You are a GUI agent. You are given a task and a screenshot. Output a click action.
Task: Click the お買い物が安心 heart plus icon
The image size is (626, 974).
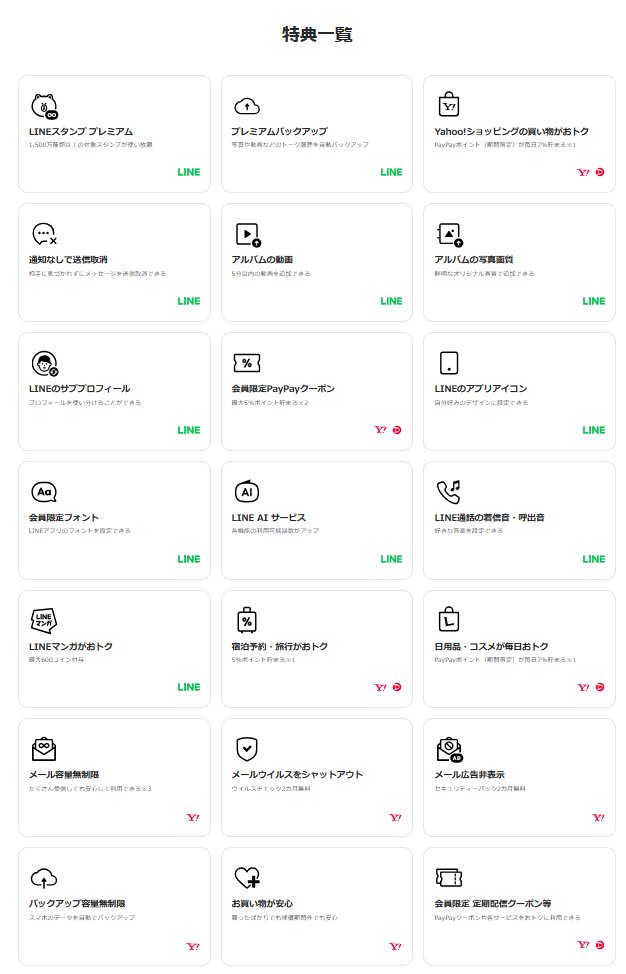click(x=247, y=878)
